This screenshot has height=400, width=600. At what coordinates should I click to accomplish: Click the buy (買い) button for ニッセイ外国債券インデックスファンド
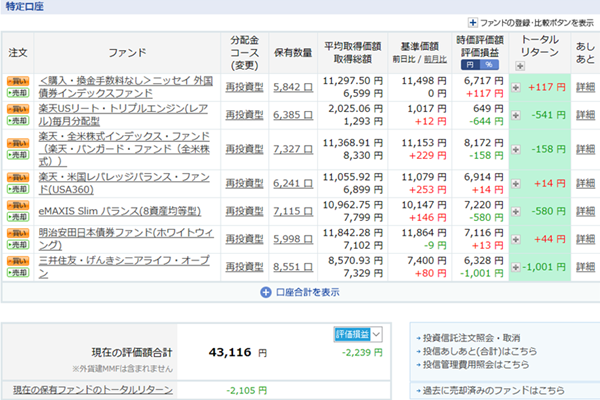tap(18, 79)
